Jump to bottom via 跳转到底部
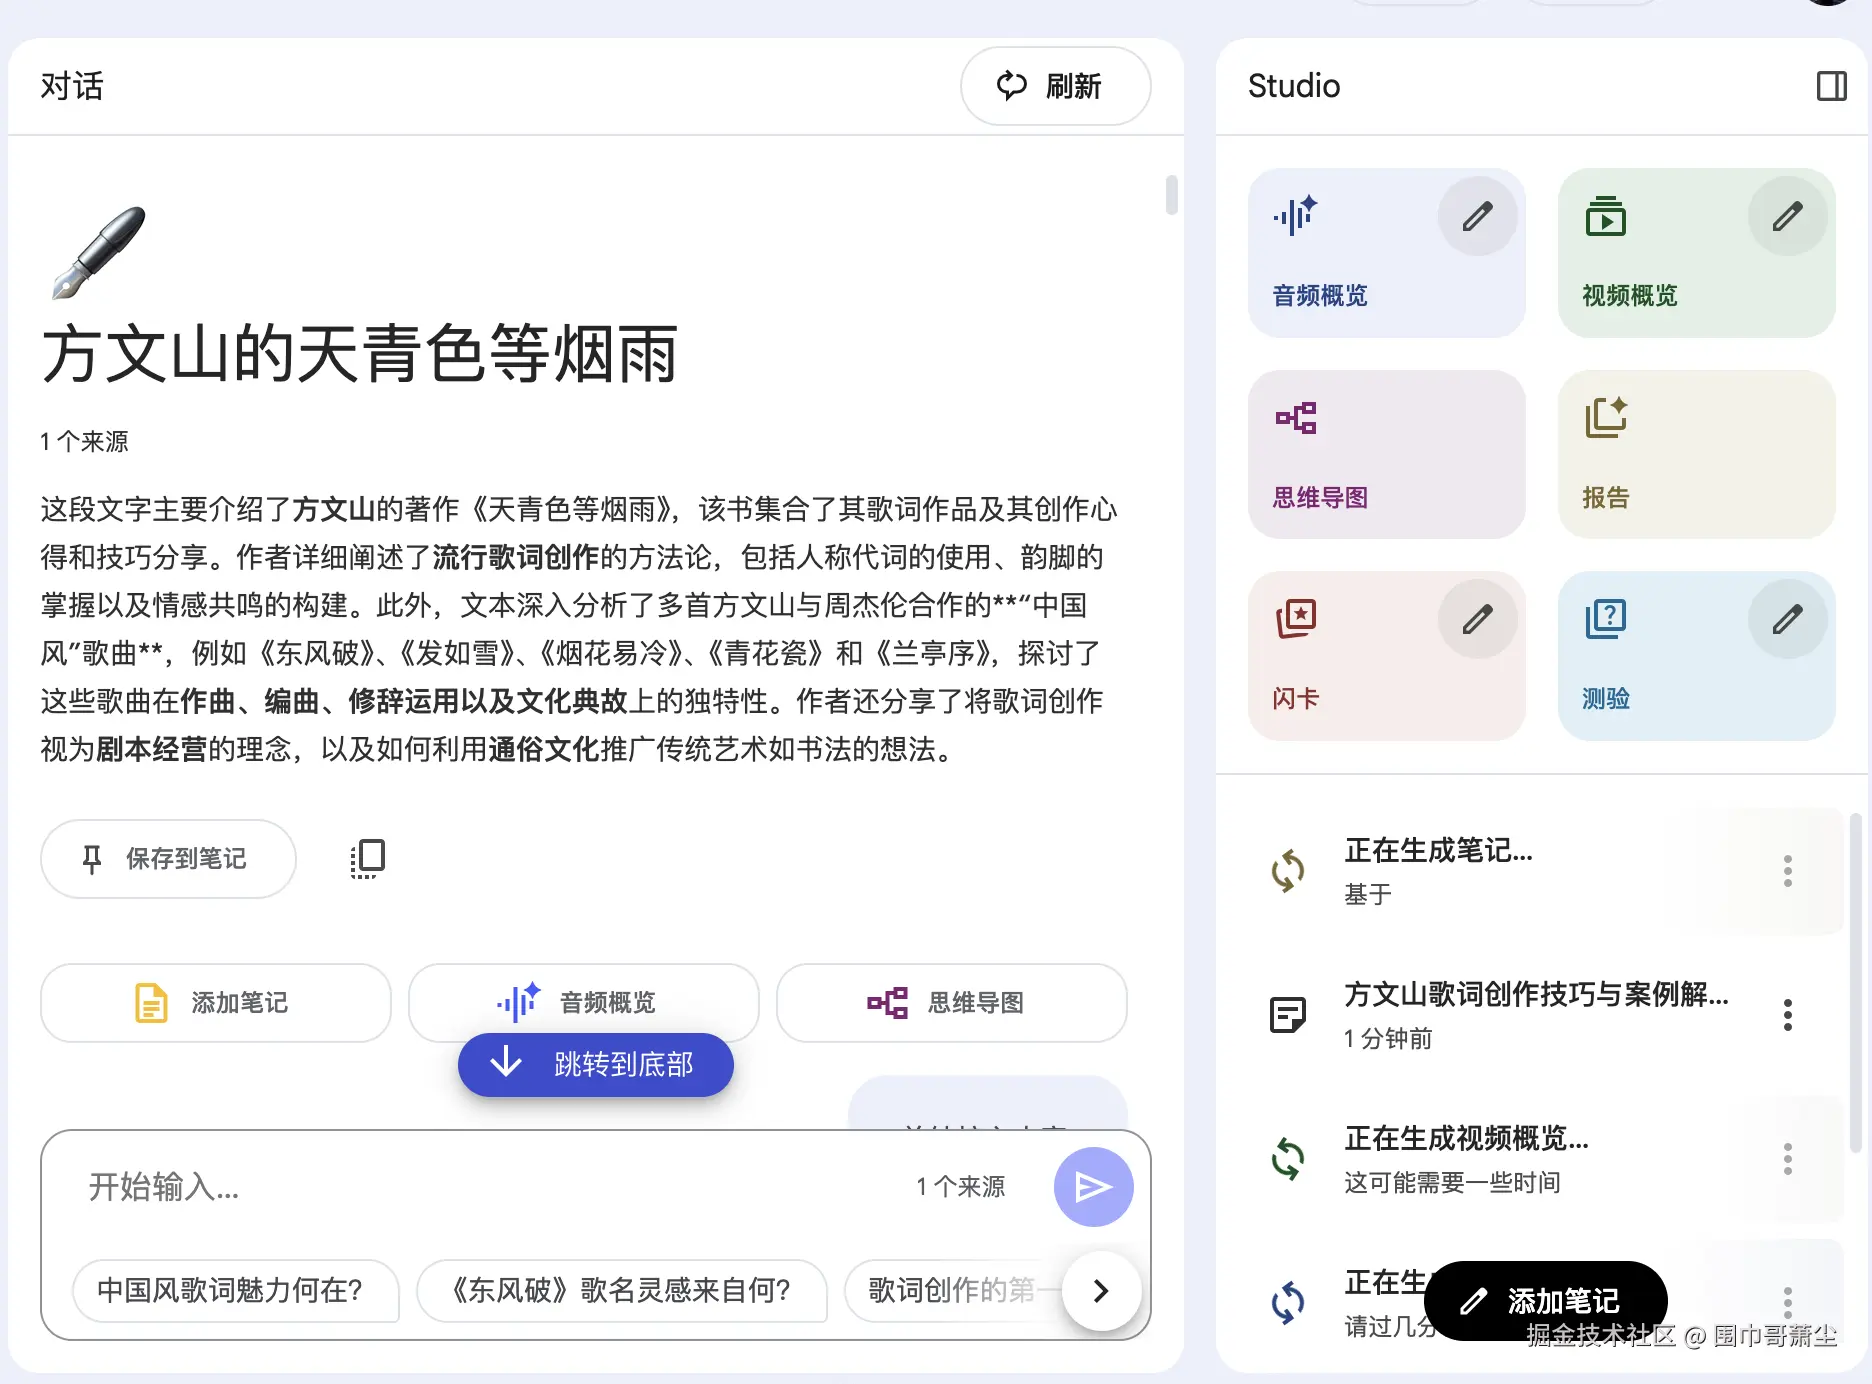The image size is (1872, 1384). point(595,1065)
